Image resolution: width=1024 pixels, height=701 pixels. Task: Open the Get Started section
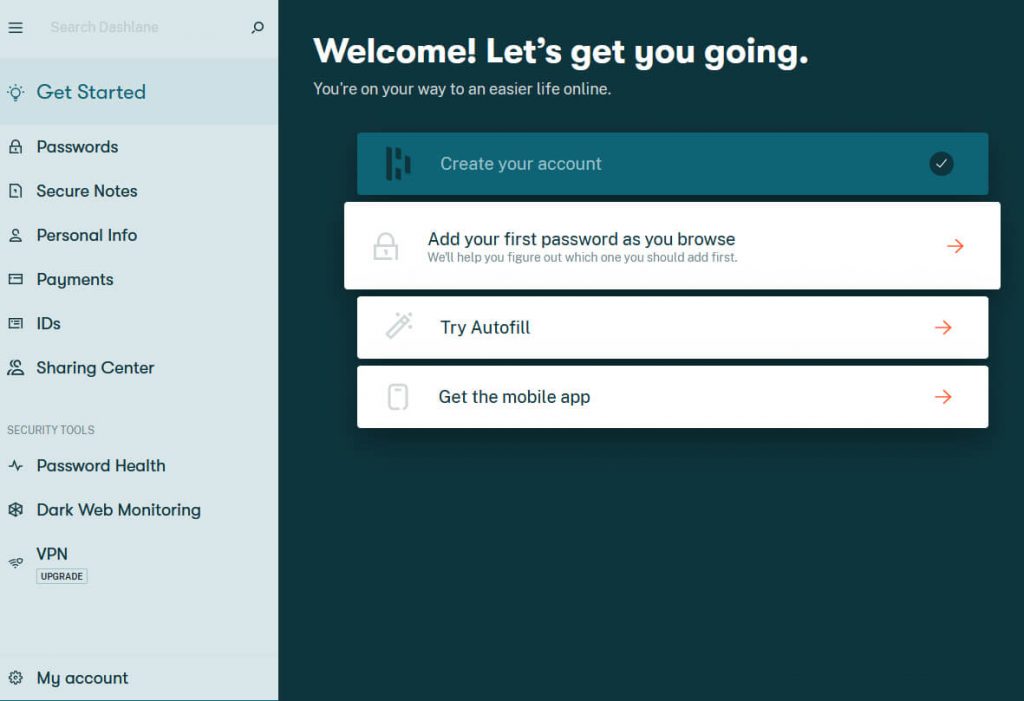coord(138,92)
